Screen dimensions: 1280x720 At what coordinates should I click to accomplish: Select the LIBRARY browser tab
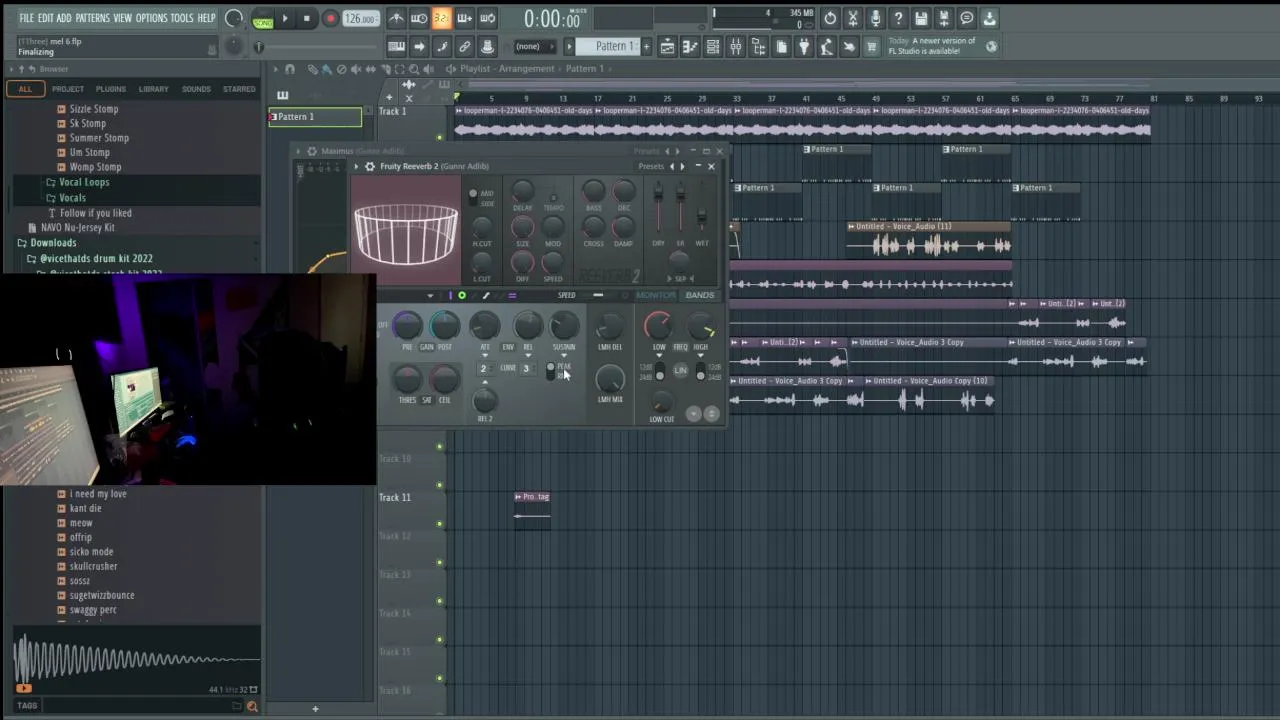pyautogui.click(x=153, y=89)
